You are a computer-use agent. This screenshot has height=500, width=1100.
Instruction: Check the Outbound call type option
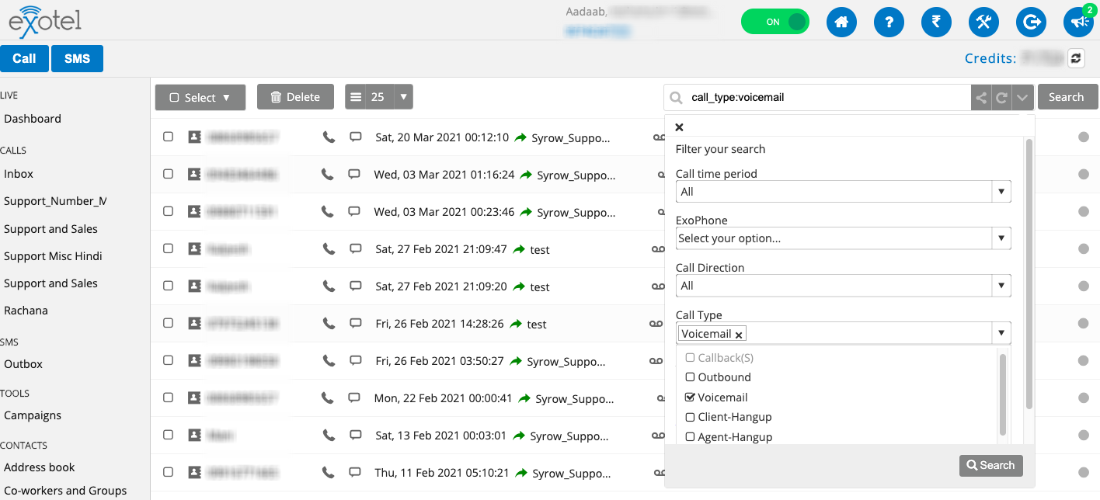690,377
